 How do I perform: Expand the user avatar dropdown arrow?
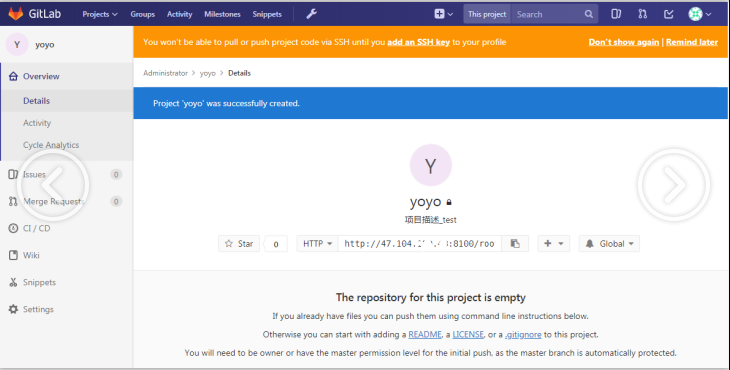[708, 14]
